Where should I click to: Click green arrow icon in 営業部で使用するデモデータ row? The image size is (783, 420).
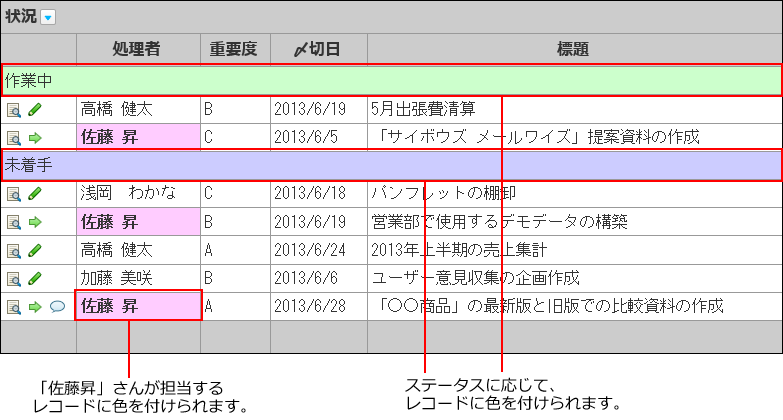tap(34, 222)
